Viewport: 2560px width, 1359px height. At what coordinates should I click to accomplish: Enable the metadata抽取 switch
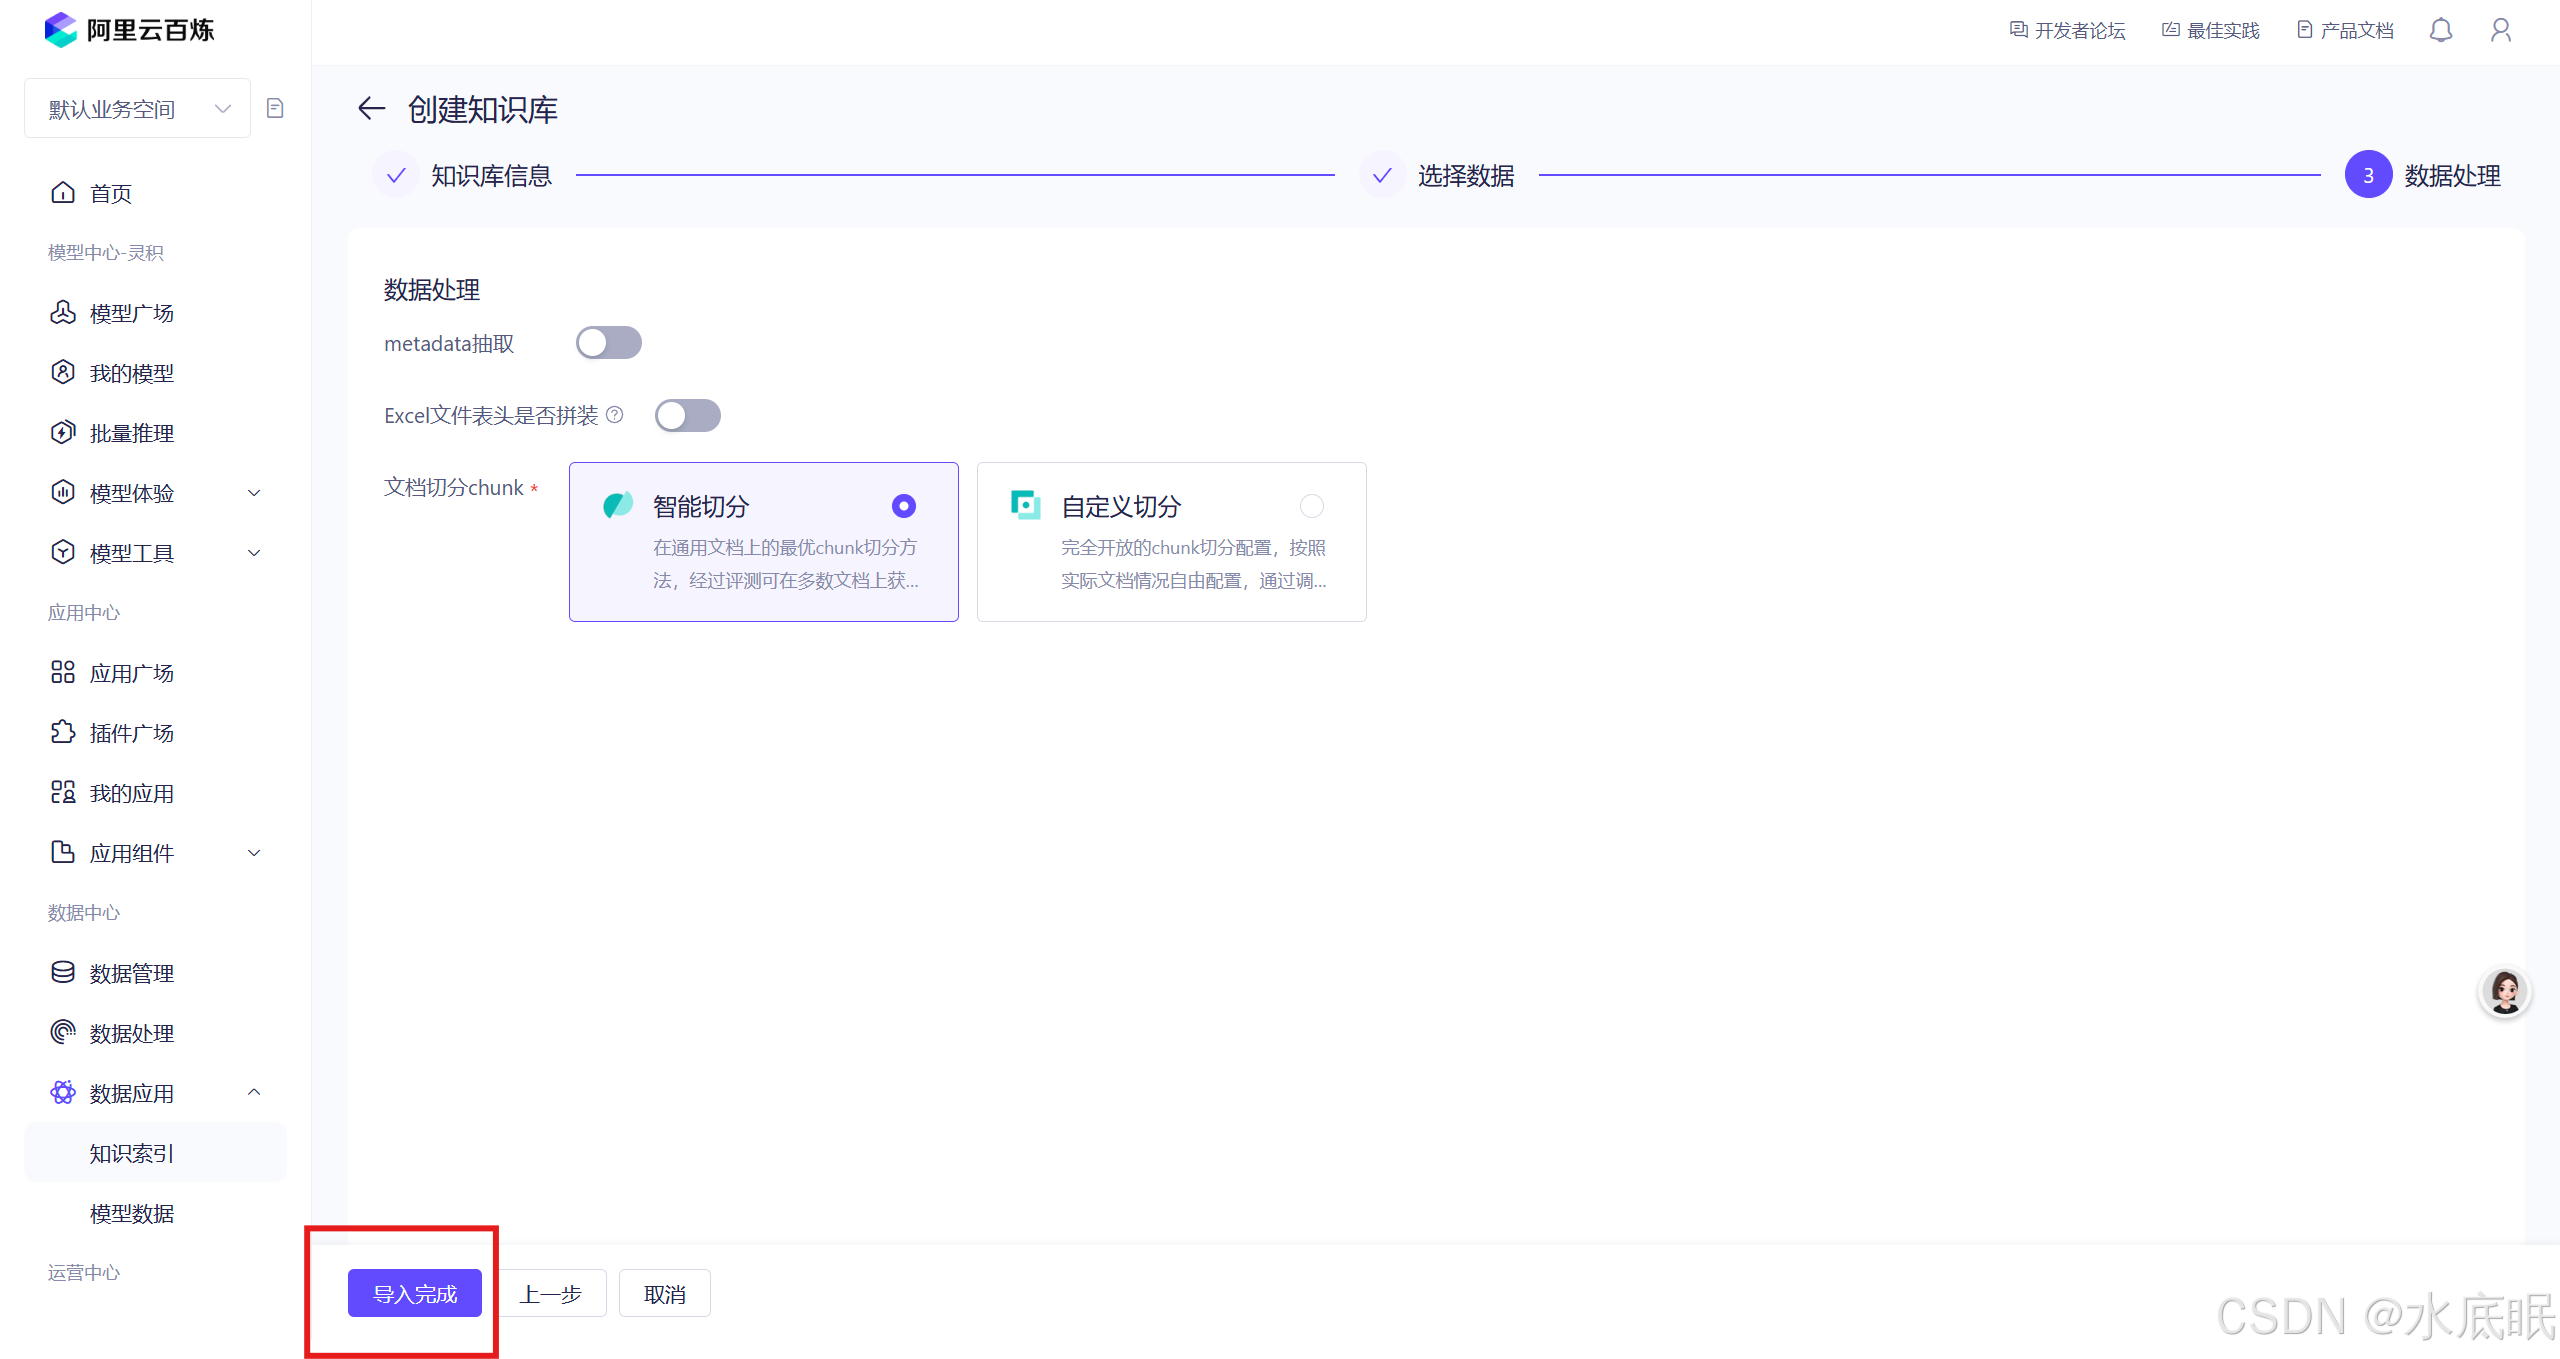608,343
